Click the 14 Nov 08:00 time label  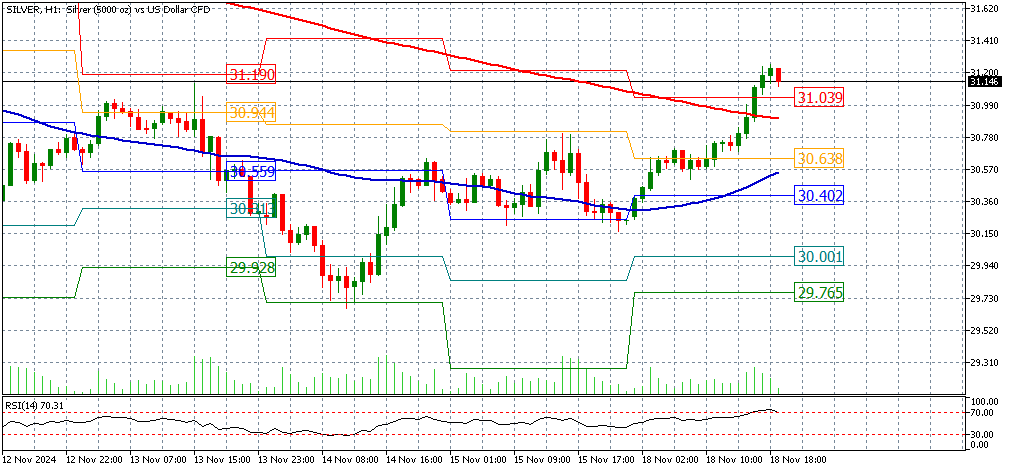coord(350,459)
